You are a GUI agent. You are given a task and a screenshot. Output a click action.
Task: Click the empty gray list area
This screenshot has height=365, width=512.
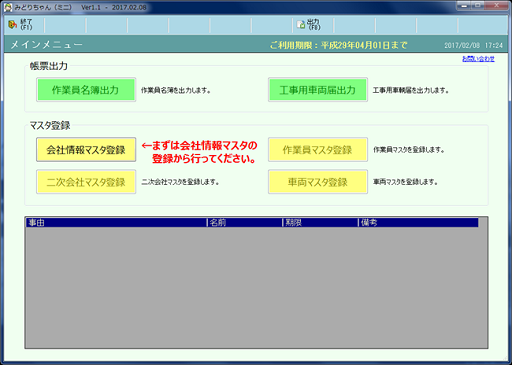[256, 287]
